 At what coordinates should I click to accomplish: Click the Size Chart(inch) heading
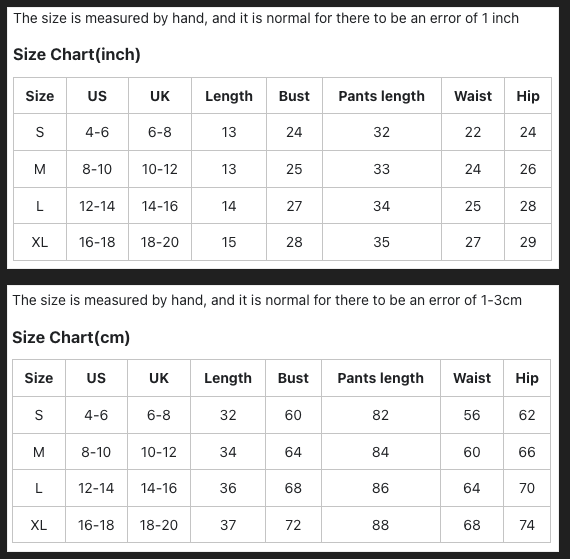[x=77, y=55]
